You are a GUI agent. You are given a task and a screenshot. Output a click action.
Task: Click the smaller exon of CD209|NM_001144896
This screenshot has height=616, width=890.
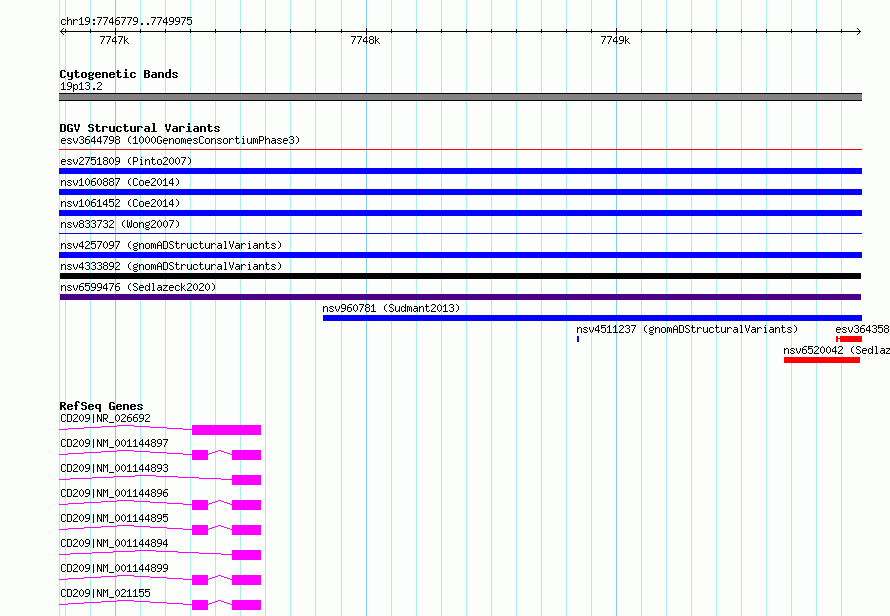200,505
